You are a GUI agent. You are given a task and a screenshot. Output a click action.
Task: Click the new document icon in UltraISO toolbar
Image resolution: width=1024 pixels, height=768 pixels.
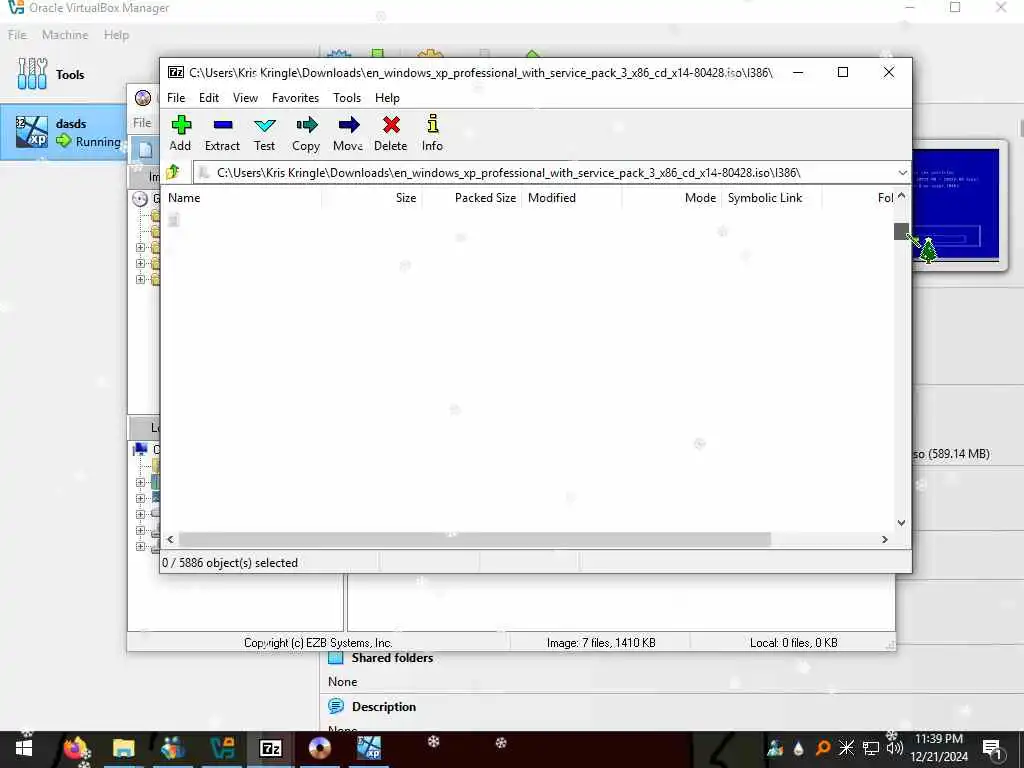pos(145,150)
